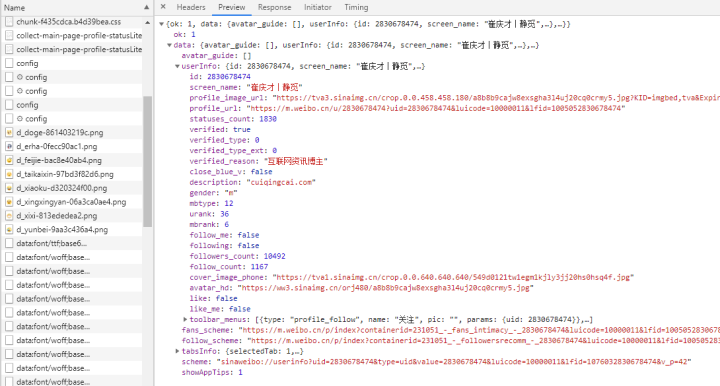
Task: Click the d_xingxingyan image file icon
Action: click(x=9, y=201)
